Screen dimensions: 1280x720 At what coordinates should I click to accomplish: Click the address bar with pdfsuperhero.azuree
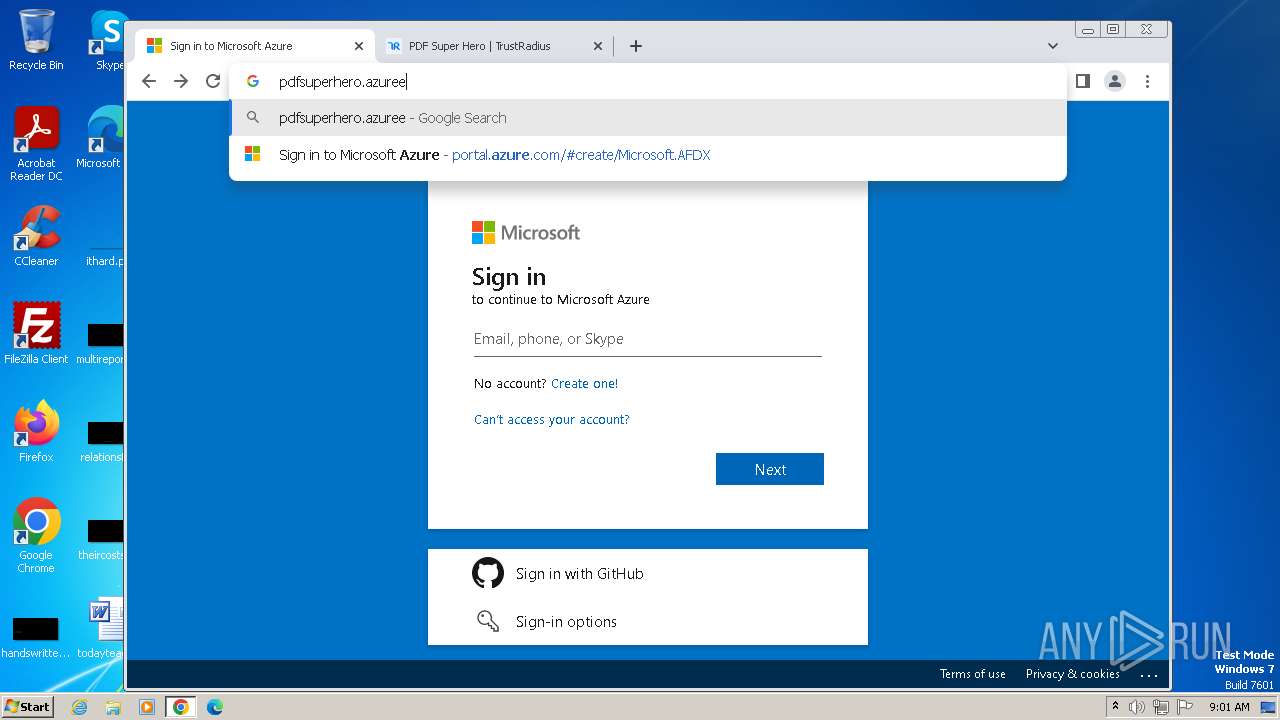pos(648,82)
